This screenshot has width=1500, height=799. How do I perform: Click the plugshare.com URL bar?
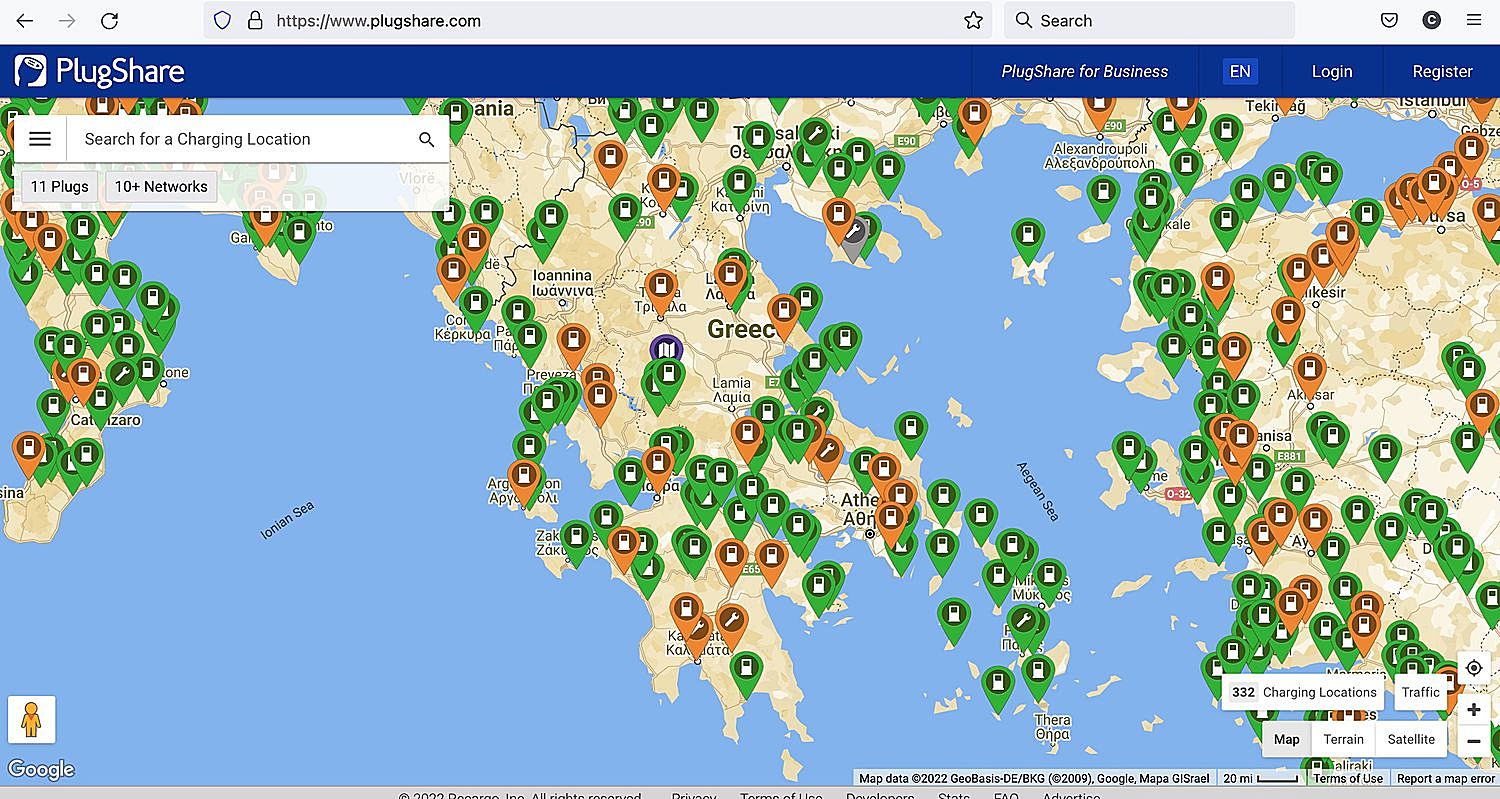point(600,20)
